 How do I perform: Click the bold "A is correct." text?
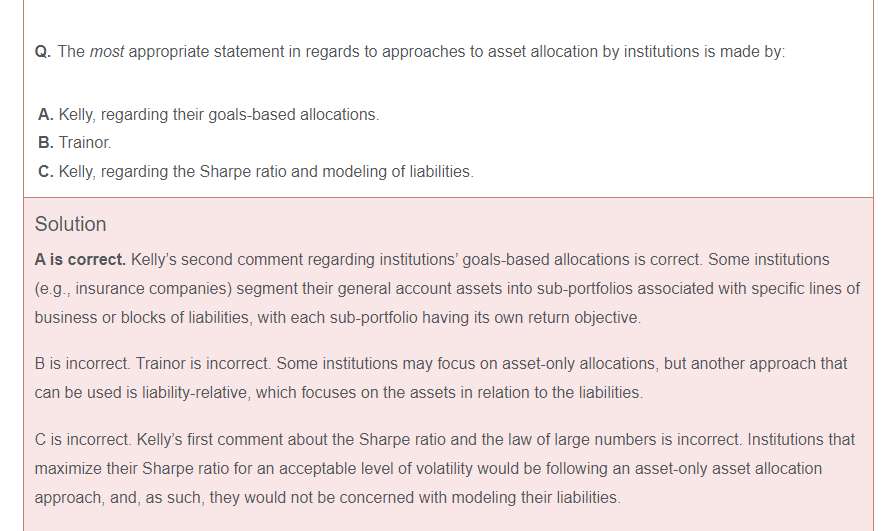(x=80, y=259)
